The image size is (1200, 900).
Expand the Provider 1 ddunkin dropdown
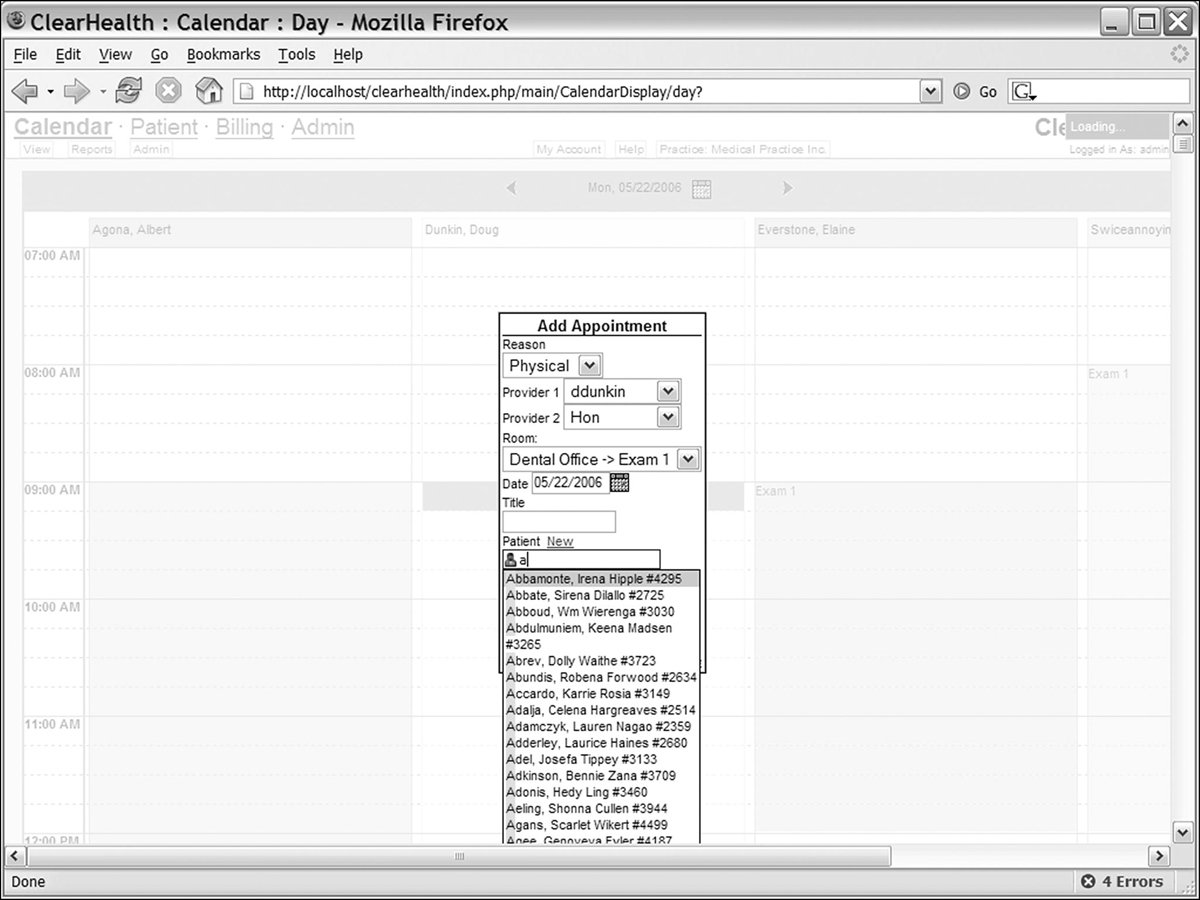668,392
